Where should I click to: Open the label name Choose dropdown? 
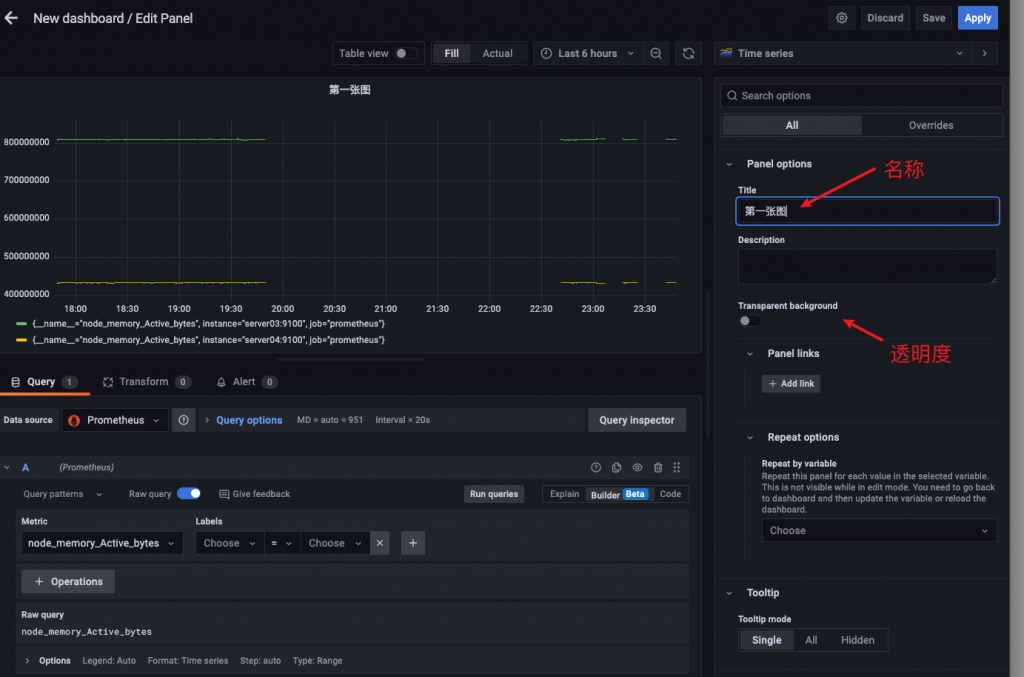pos(229,543)
